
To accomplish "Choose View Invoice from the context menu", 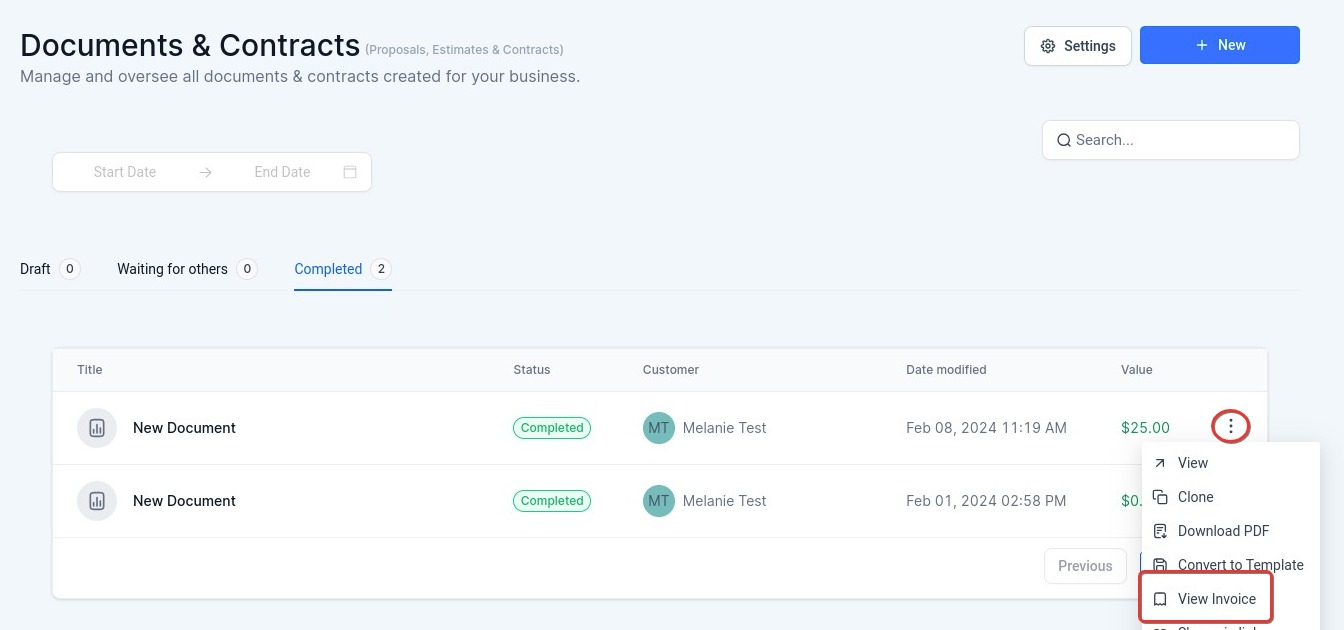I will [x=1216, y=598].
